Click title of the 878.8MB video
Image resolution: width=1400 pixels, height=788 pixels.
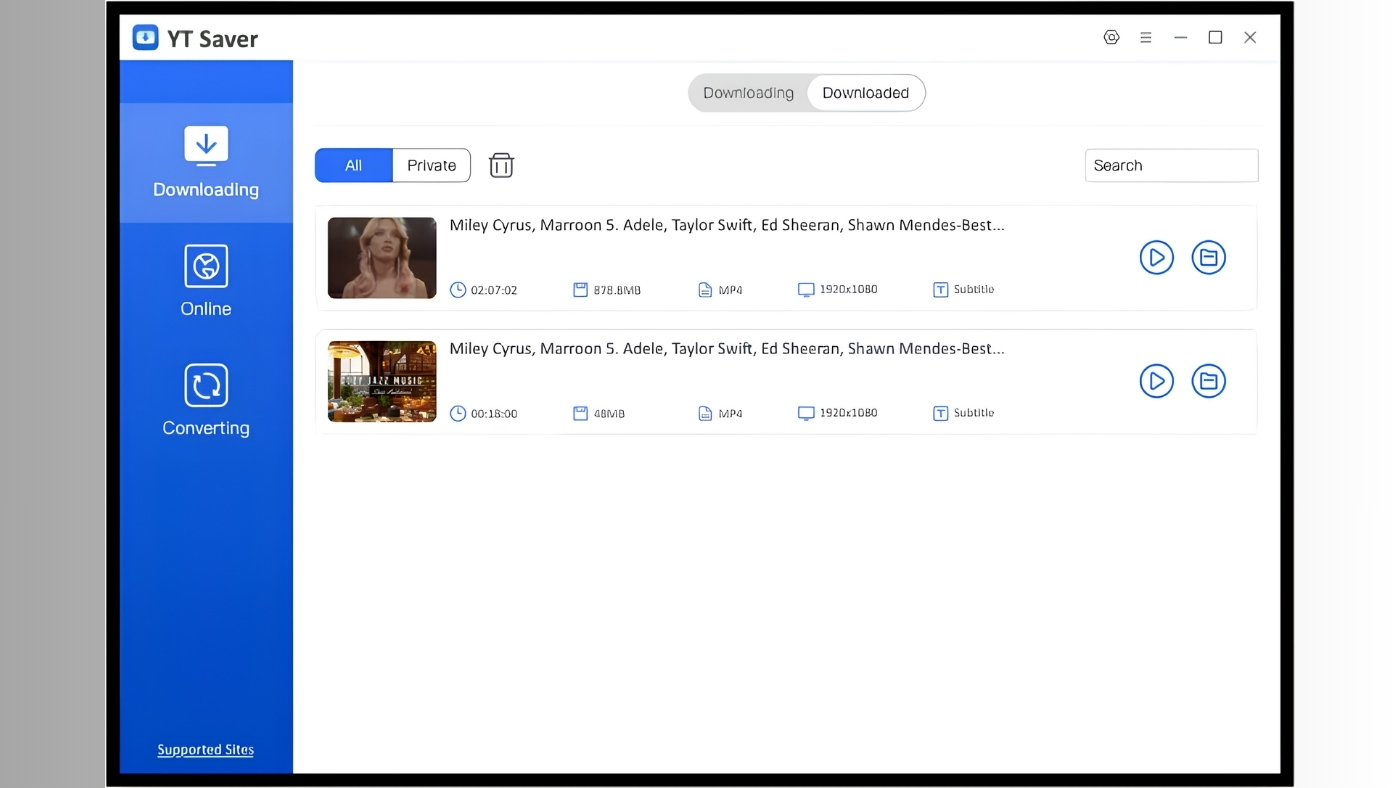pos(727,225)
